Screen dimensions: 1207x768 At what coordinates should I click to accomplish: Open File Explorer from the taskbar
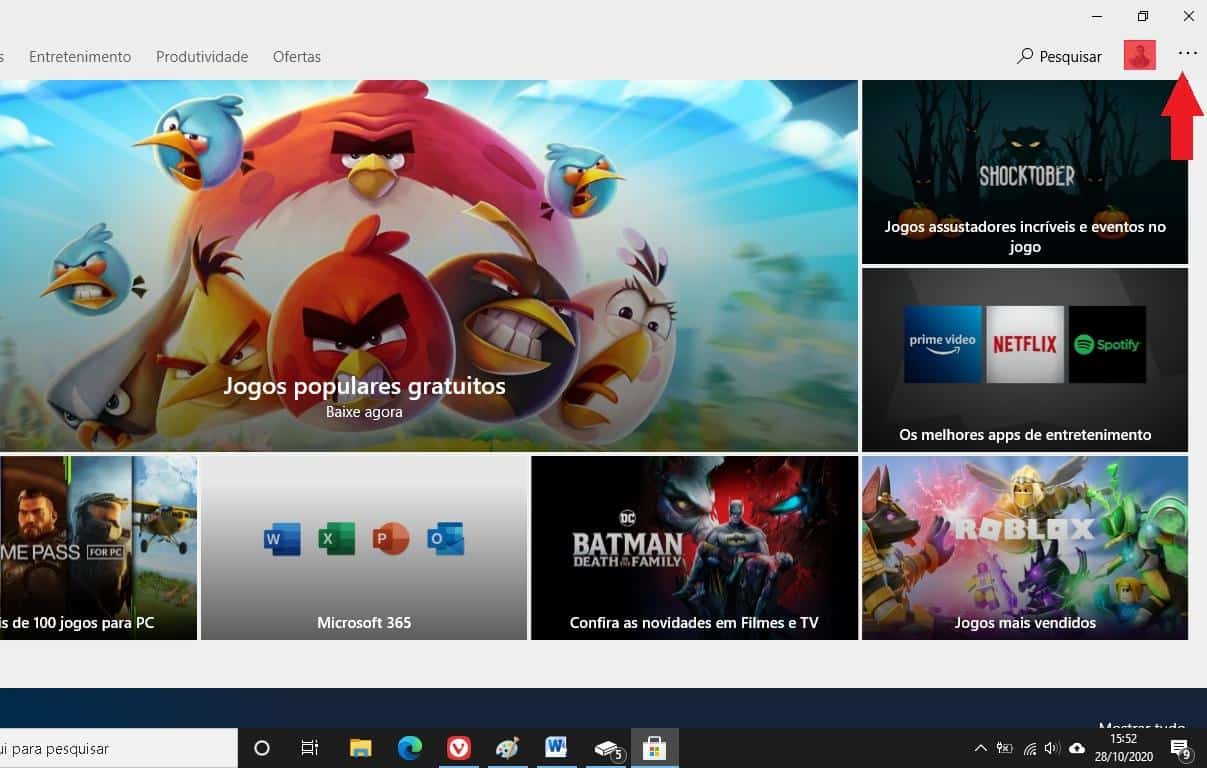(361, 748)
